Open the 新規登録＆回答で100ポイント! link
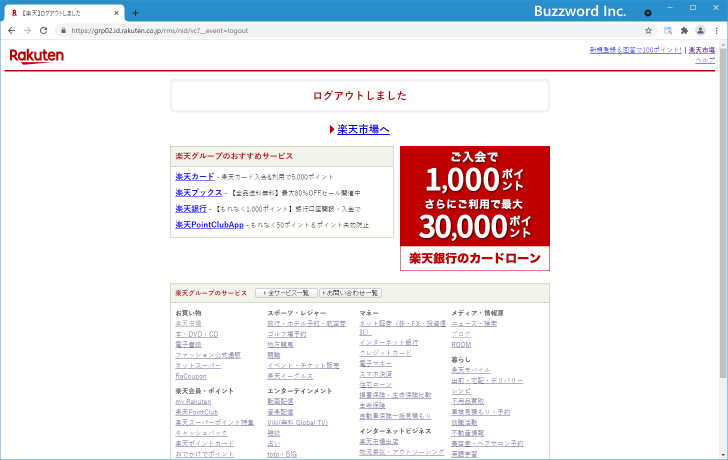Viewport: 728px width, 460px height. (636, 50)
